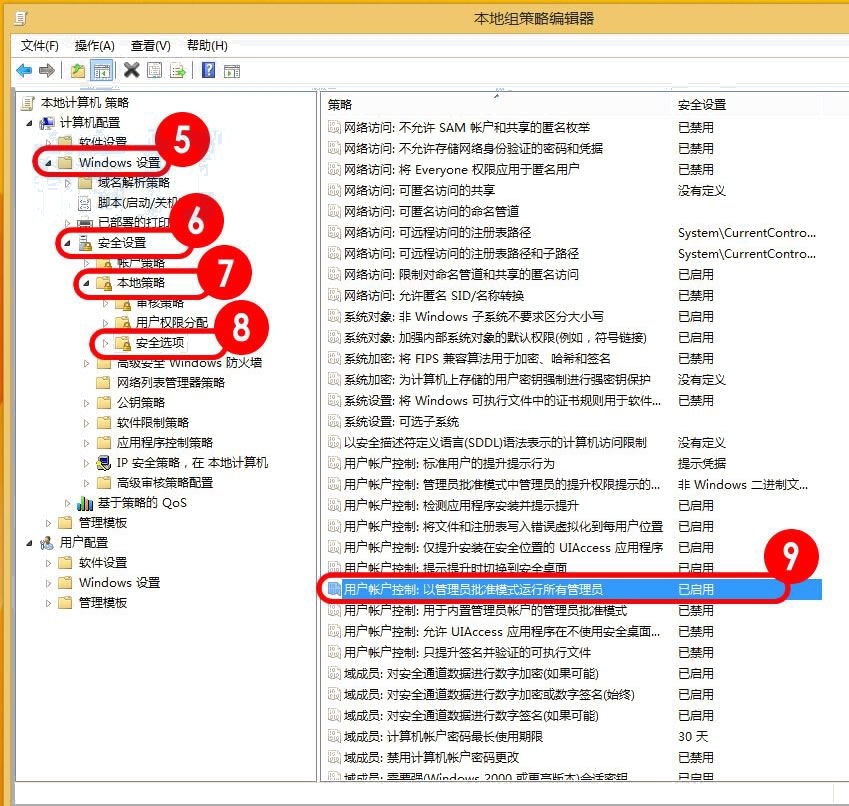Expand Windows 设置 under 用户配置

pos(48,583)
